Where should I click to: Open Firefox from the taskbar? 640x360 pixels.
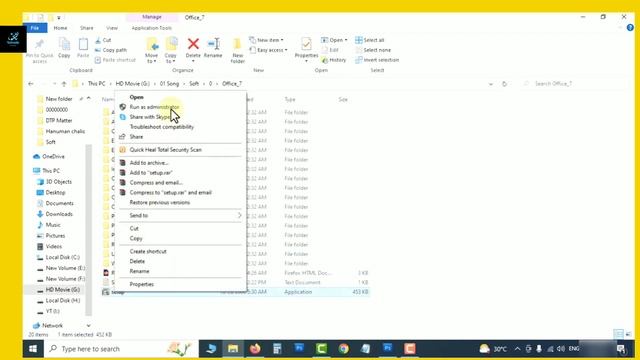tap(256, 349)
